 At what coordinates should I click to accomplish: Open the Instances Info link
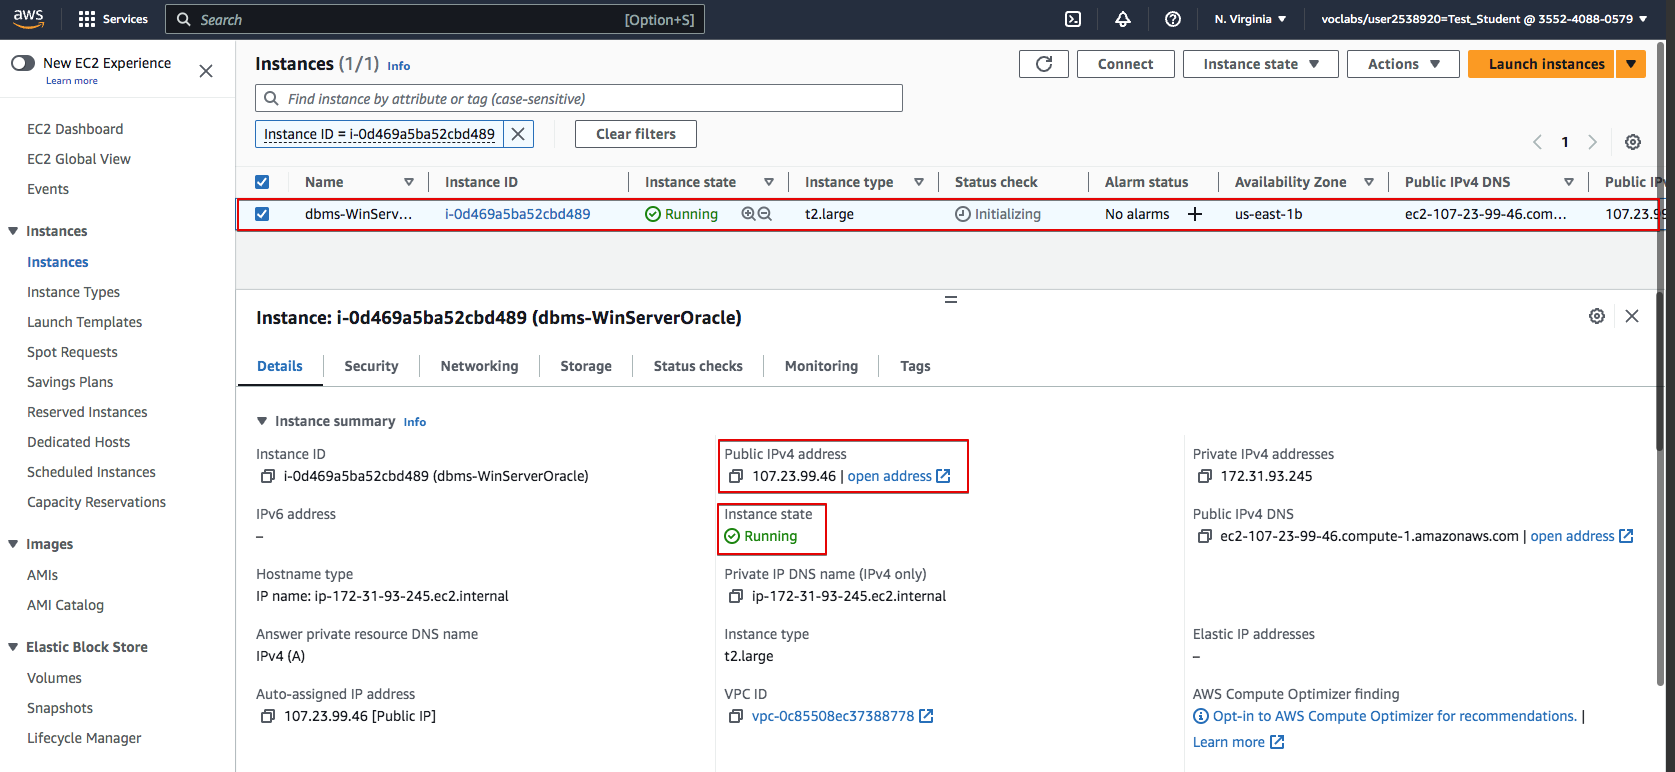399,66
